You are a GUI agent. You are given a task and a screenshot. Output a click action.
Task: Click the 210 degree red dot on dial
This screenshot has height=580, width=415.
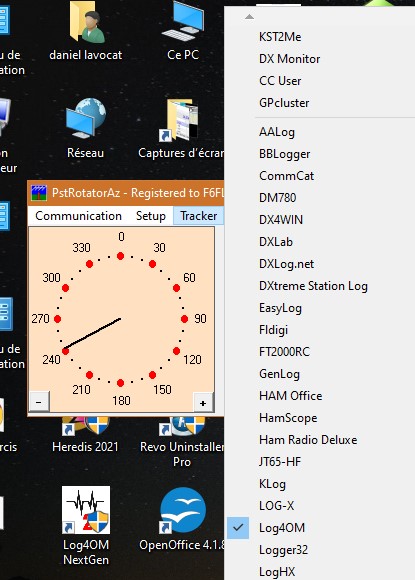(x=89, y=375)
